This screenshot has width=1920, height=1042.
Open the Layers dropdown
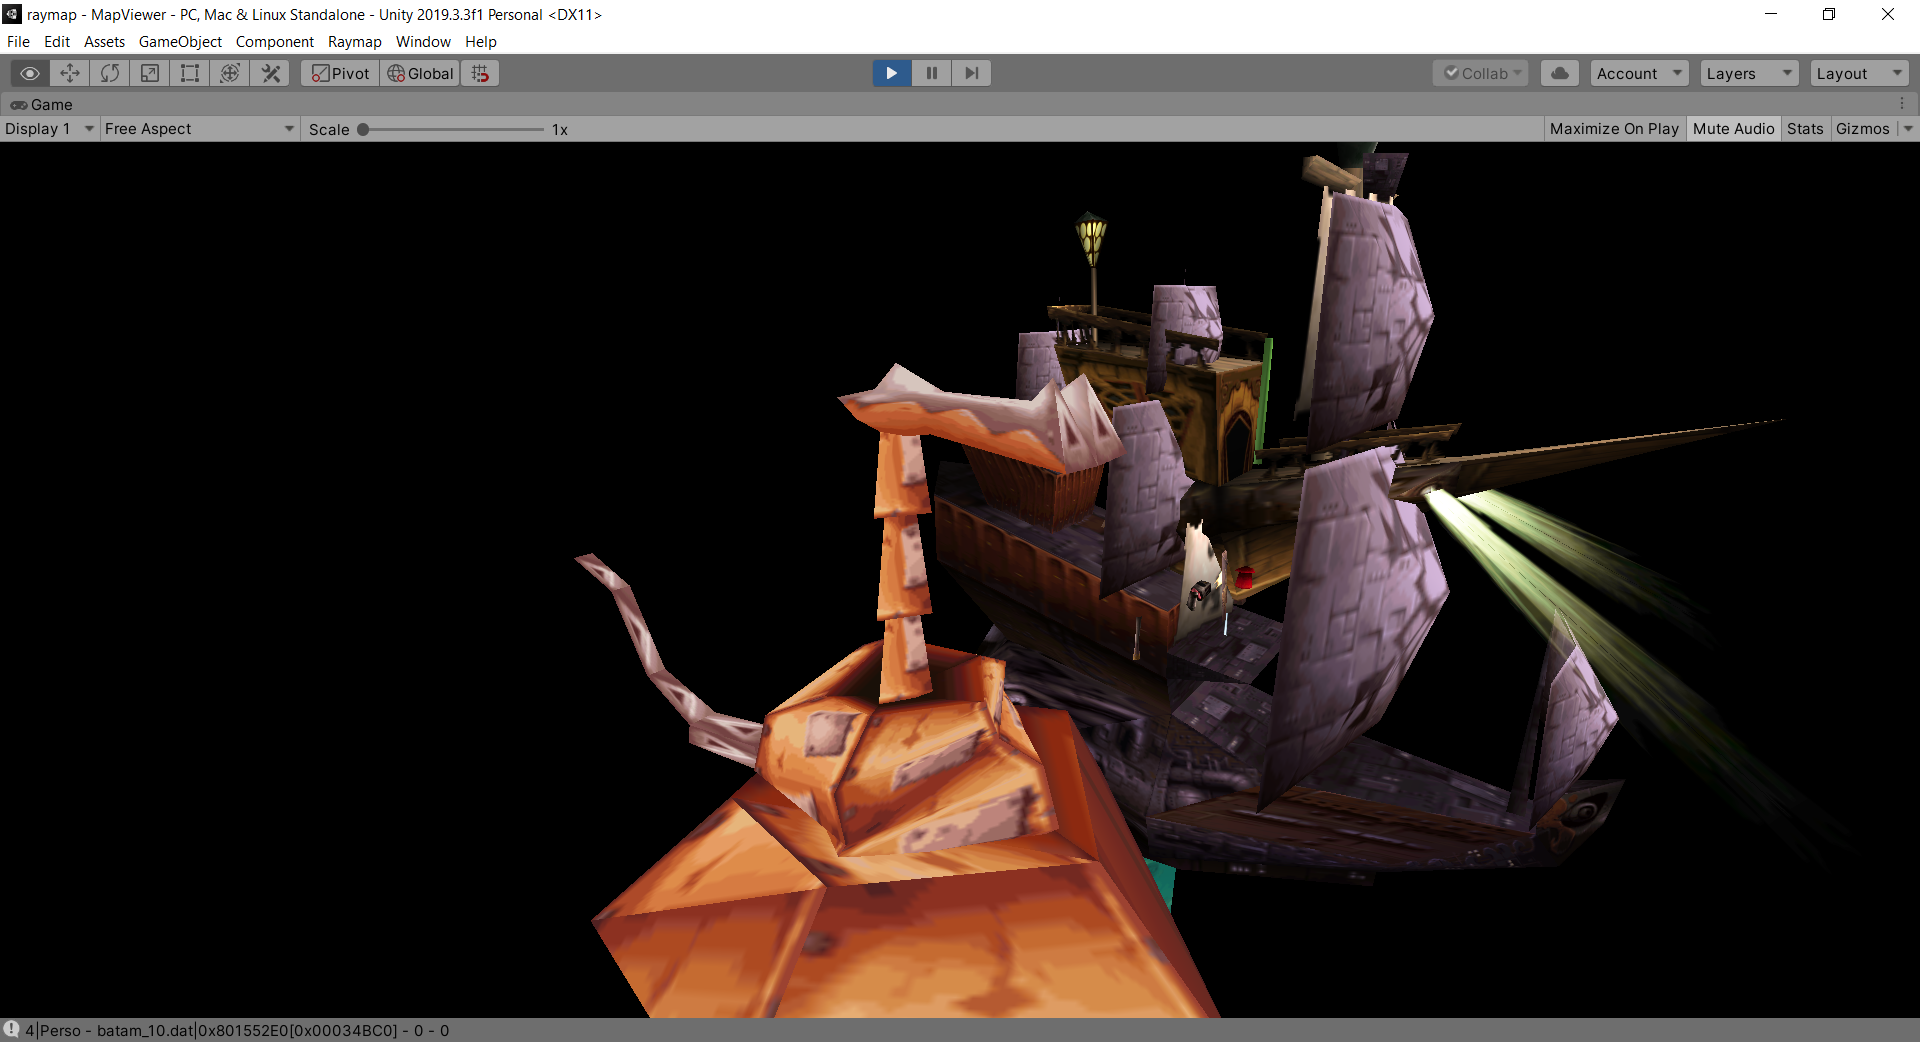click(1749, 73)
